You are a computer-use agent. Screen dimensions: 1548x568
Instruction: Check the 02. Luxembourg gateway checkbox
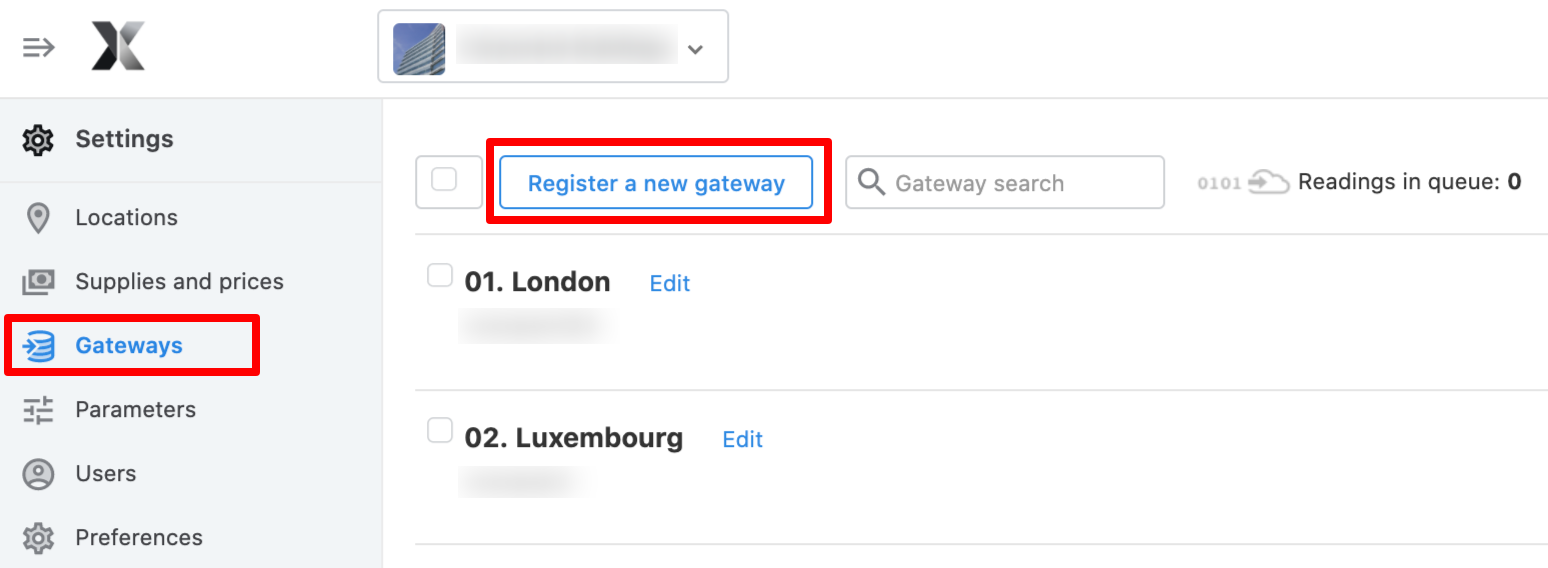coord(440,431)
